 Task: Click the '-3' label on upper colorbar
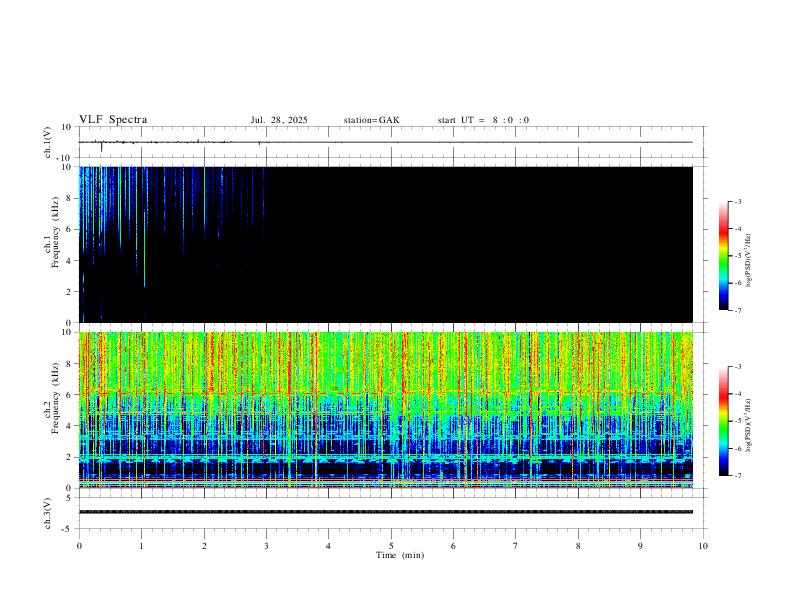(x=737, y=201)
